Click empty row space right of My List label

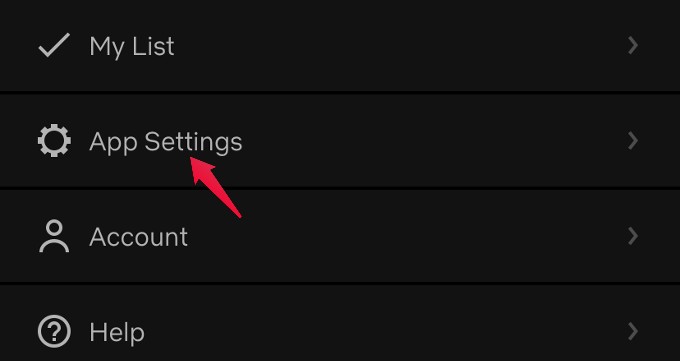point(399,45)
